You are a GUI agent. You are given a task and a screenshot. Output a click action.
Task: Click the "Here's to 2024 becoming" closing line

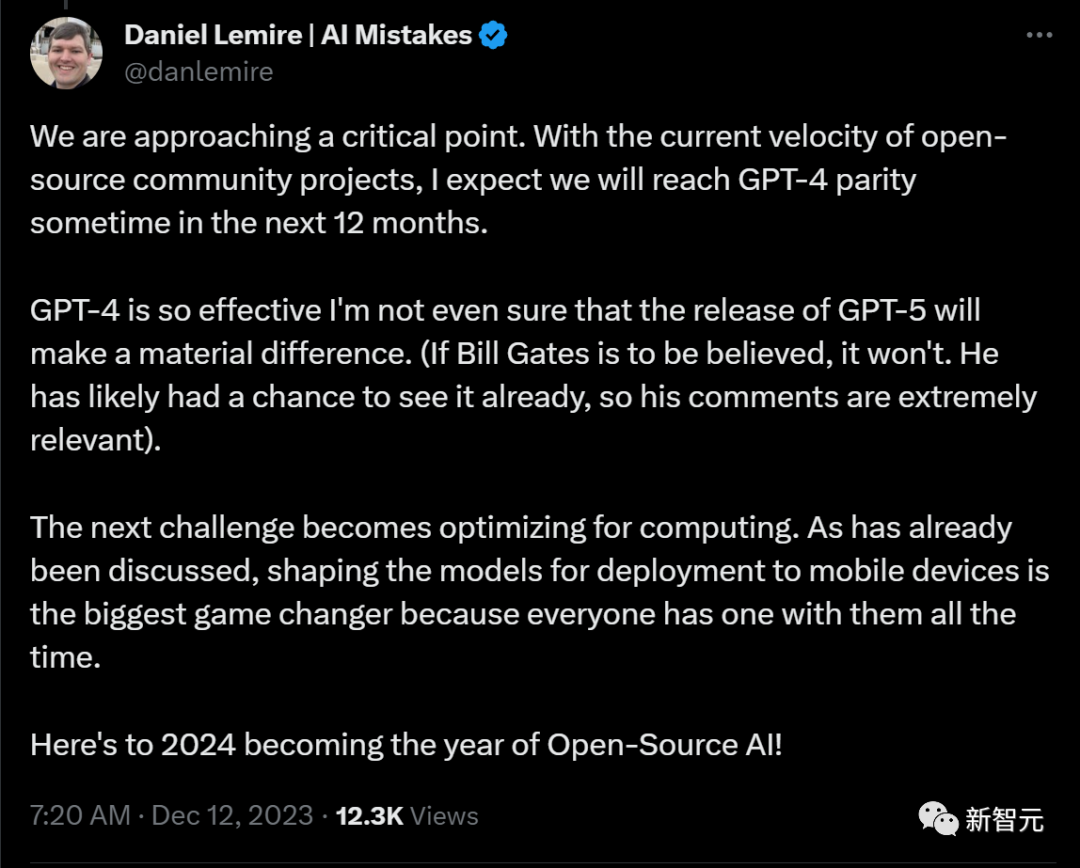pyautogui.click(x=228, y=745)
